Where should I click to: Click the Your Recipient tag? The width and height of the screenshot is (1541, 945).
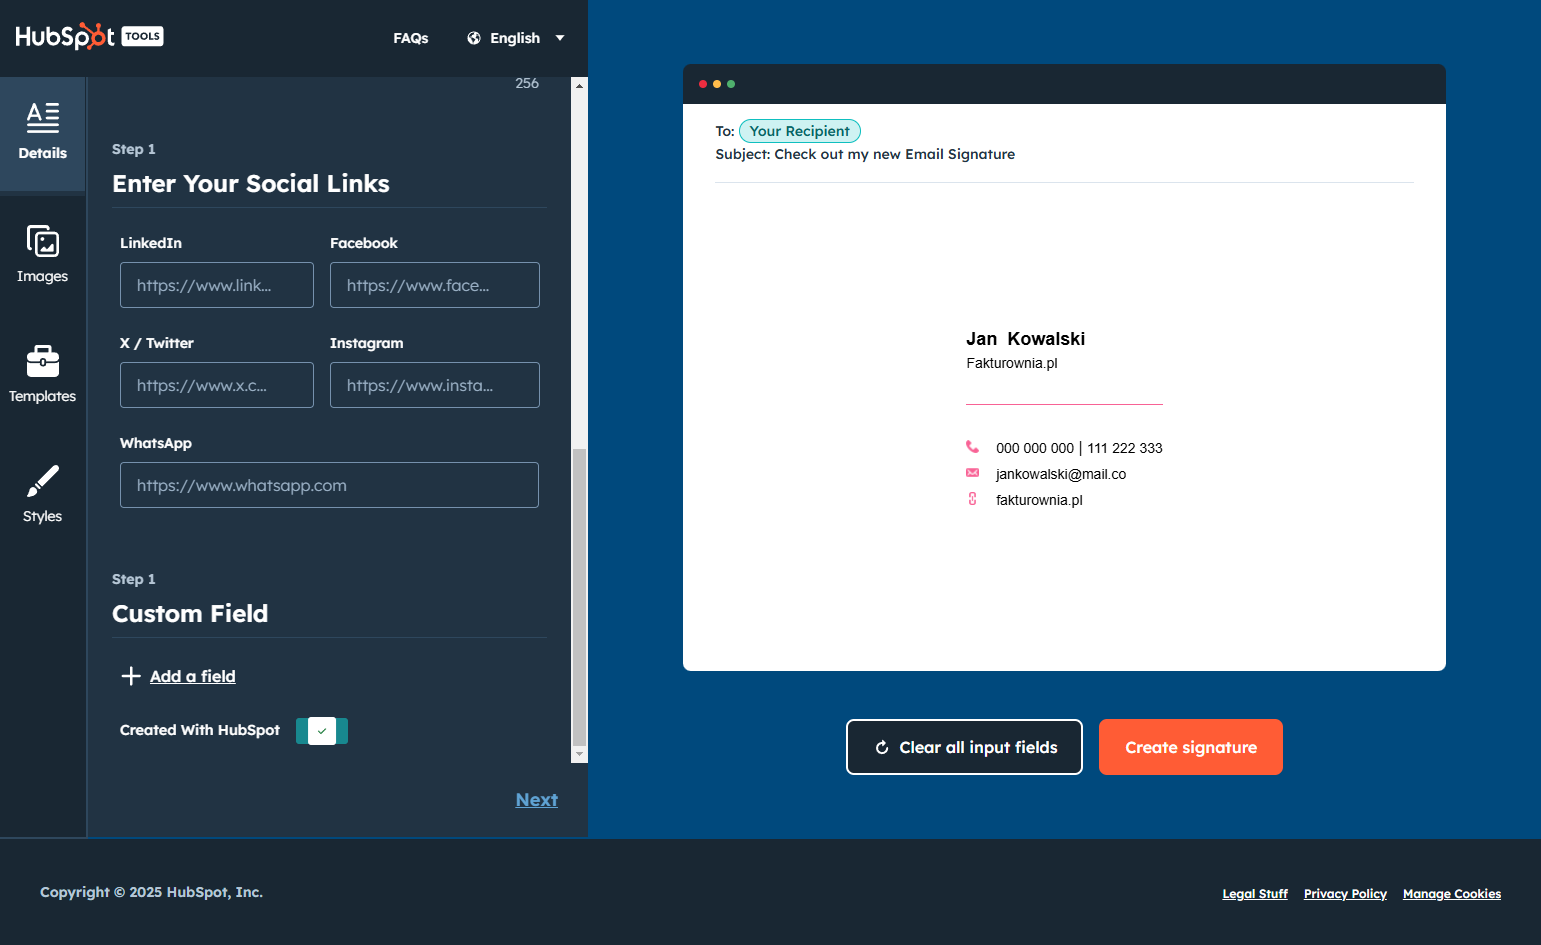(800, 131)
